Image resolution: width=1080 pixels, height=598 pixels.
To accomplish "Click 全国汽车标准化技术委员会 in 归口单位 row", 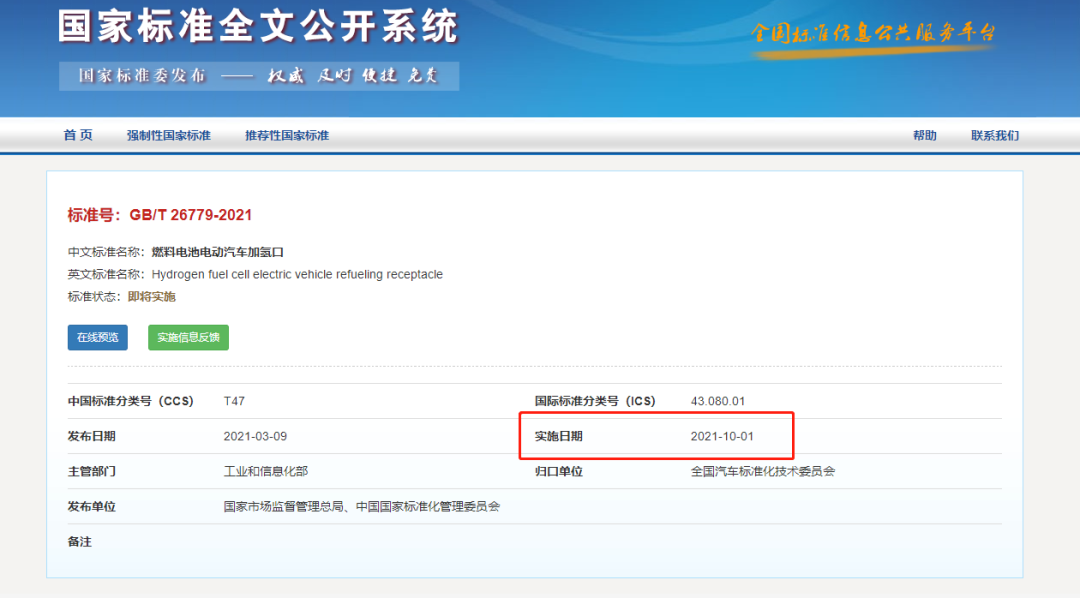I will (x=762, y=471).
